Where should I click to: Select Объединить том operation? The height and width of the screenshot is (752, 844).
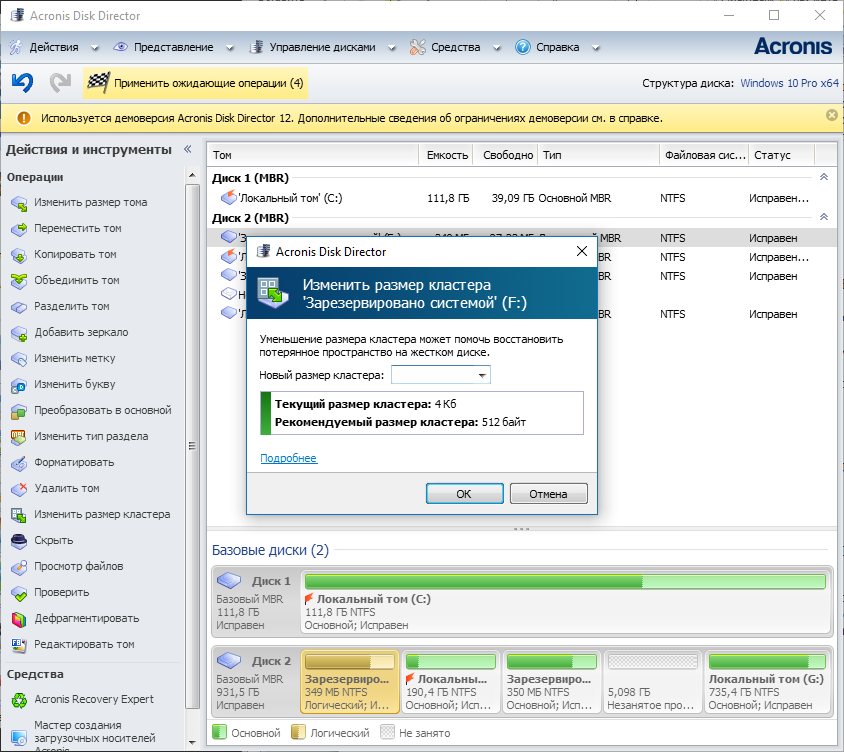[77, 280]
